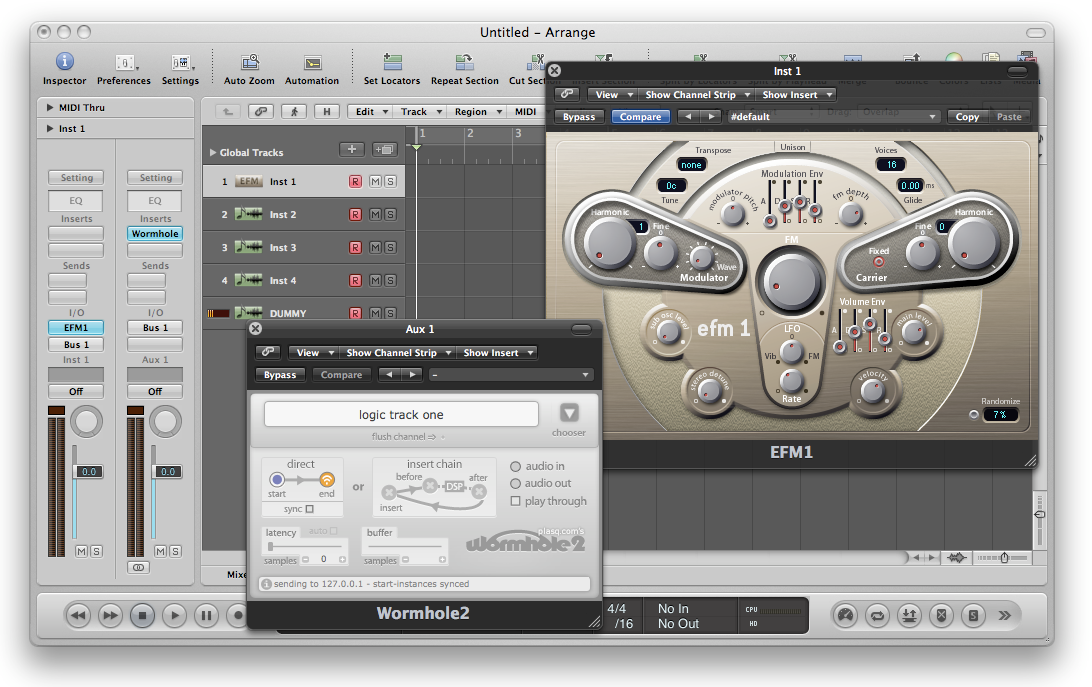Open Show Channel Strip menu in Inst 1
Viewport: 1092px width, 687px height.
pos(697,94)
